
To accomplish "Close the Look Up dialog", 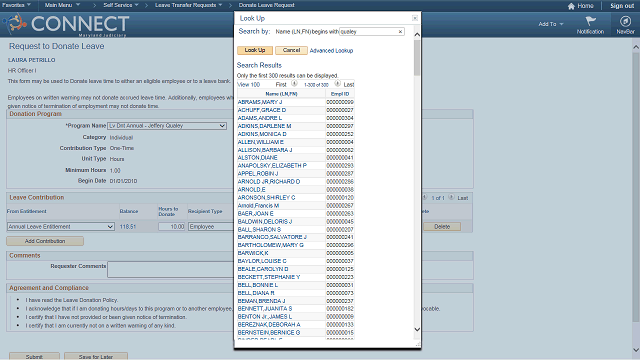I will pos(415,18).
